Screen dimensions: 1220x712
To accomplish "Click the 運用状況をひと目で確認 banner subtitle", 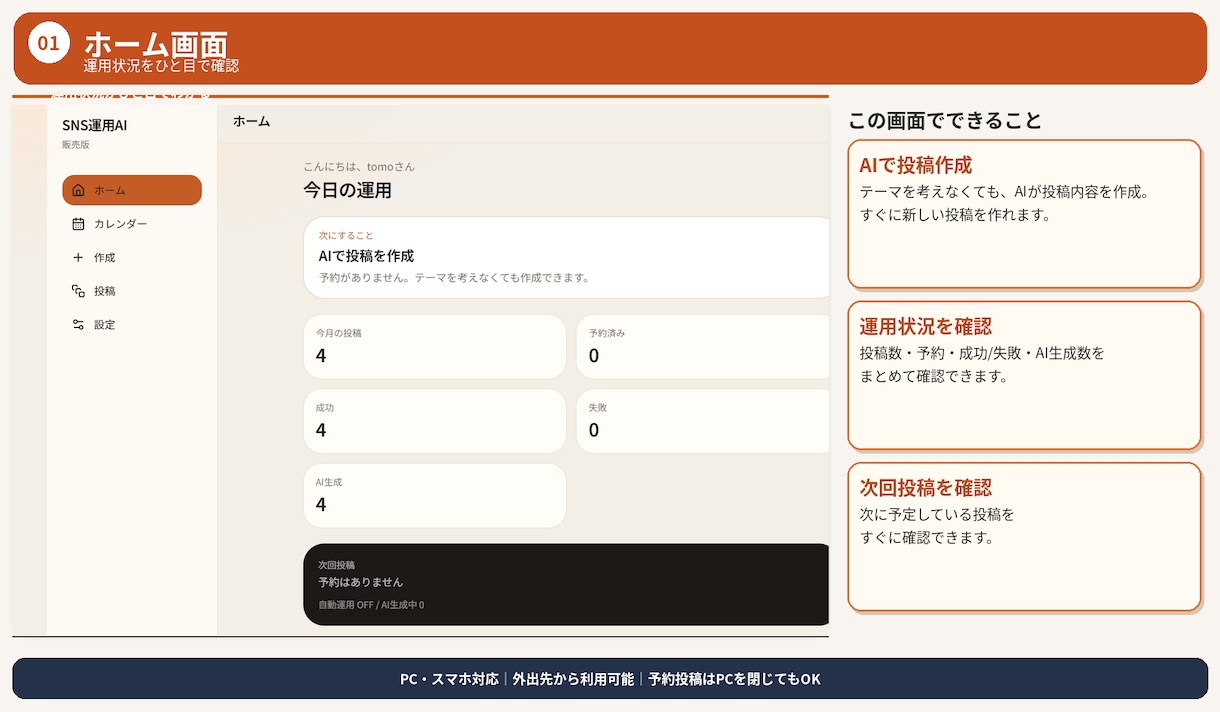I will (x=162, y=66).
